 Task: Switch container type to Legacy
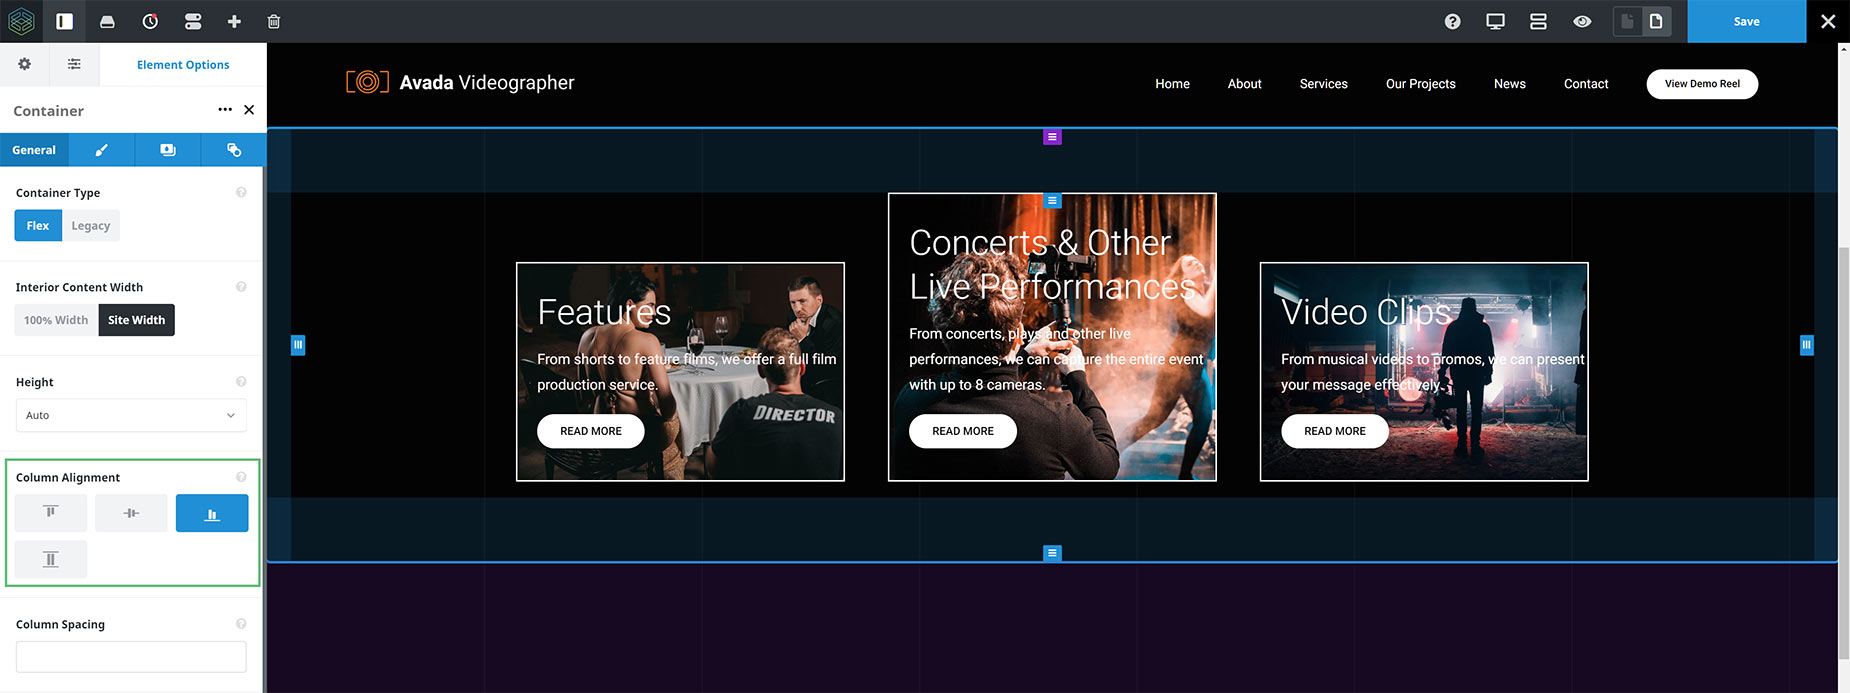click(x=91, y=225)
